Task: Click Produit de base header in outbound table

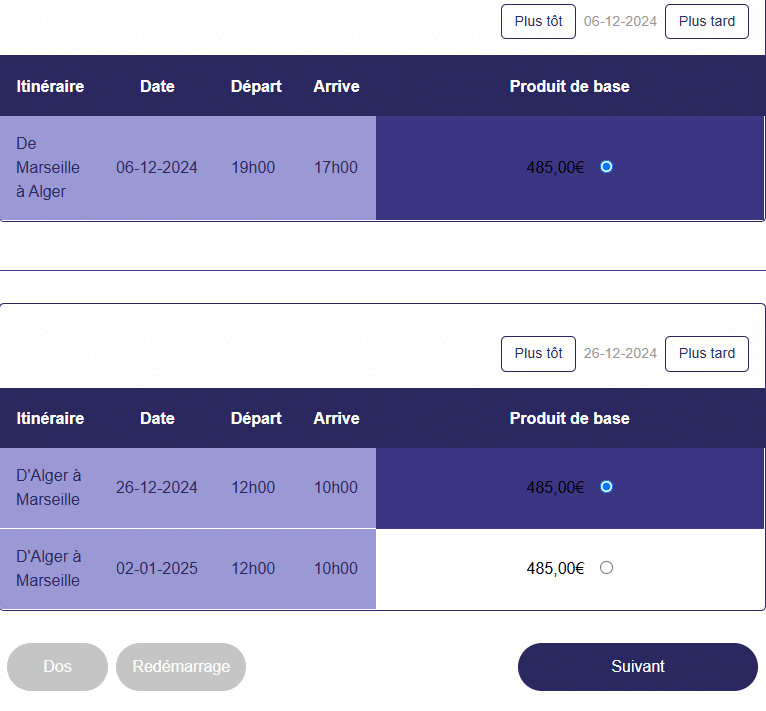Action: tap(570, 86)
